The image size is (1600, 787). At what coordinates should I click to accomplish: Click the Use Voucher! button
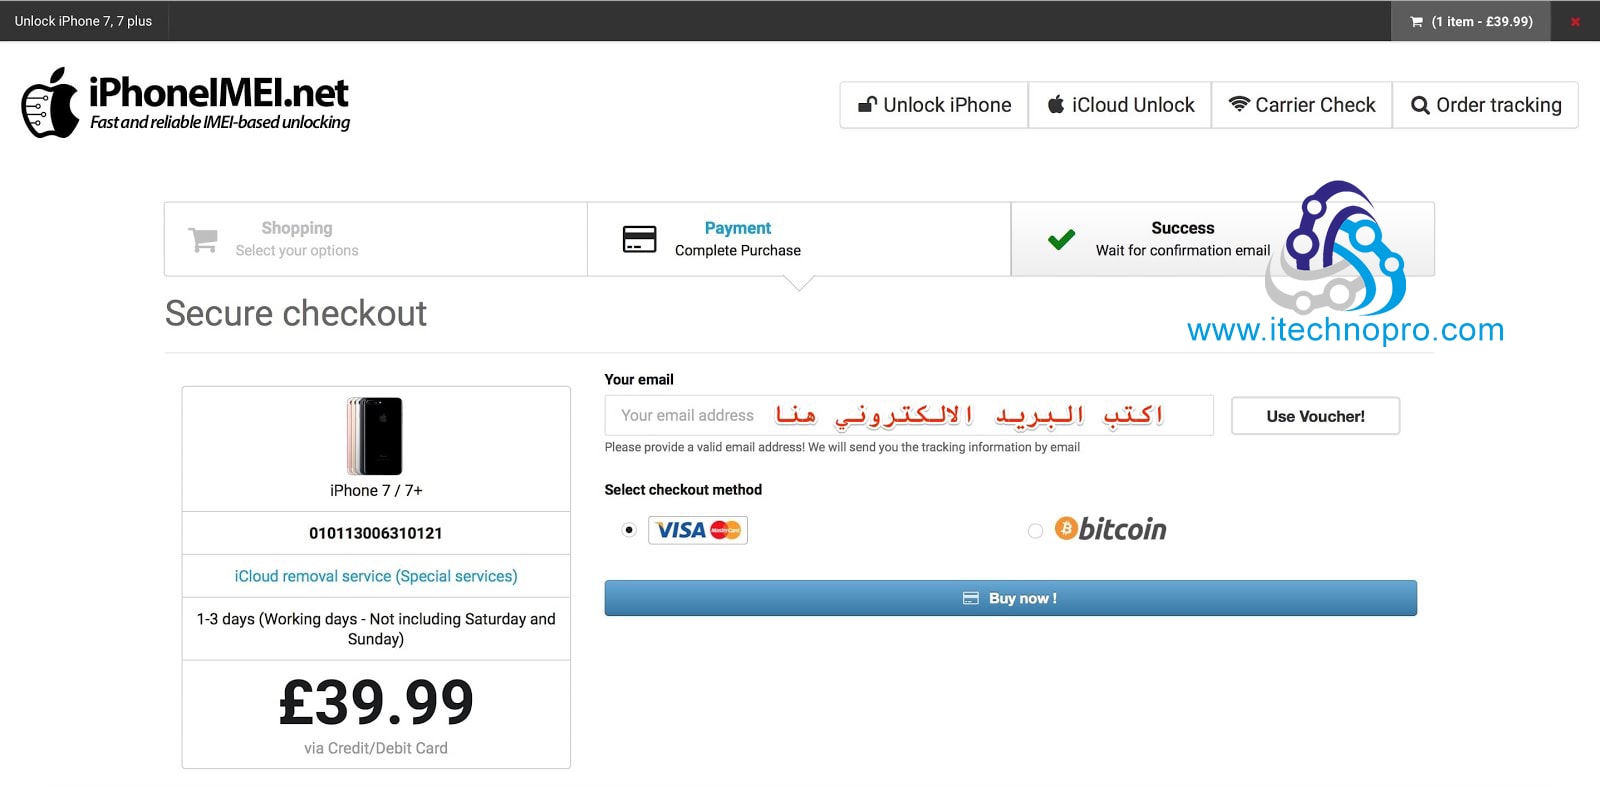[x=1315, y=416]
